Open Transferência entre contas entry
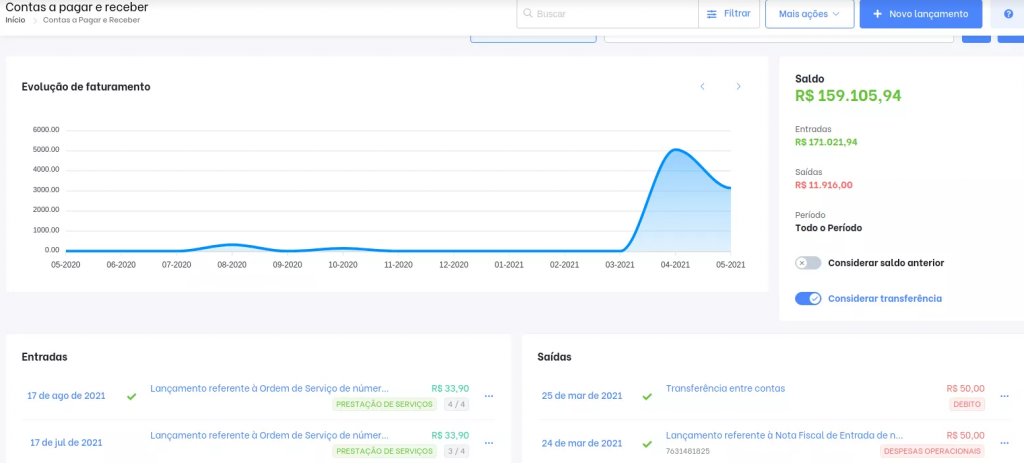The height and width of the screenshot is (463, 1024). pyautogui.click(x=725, y=388)
